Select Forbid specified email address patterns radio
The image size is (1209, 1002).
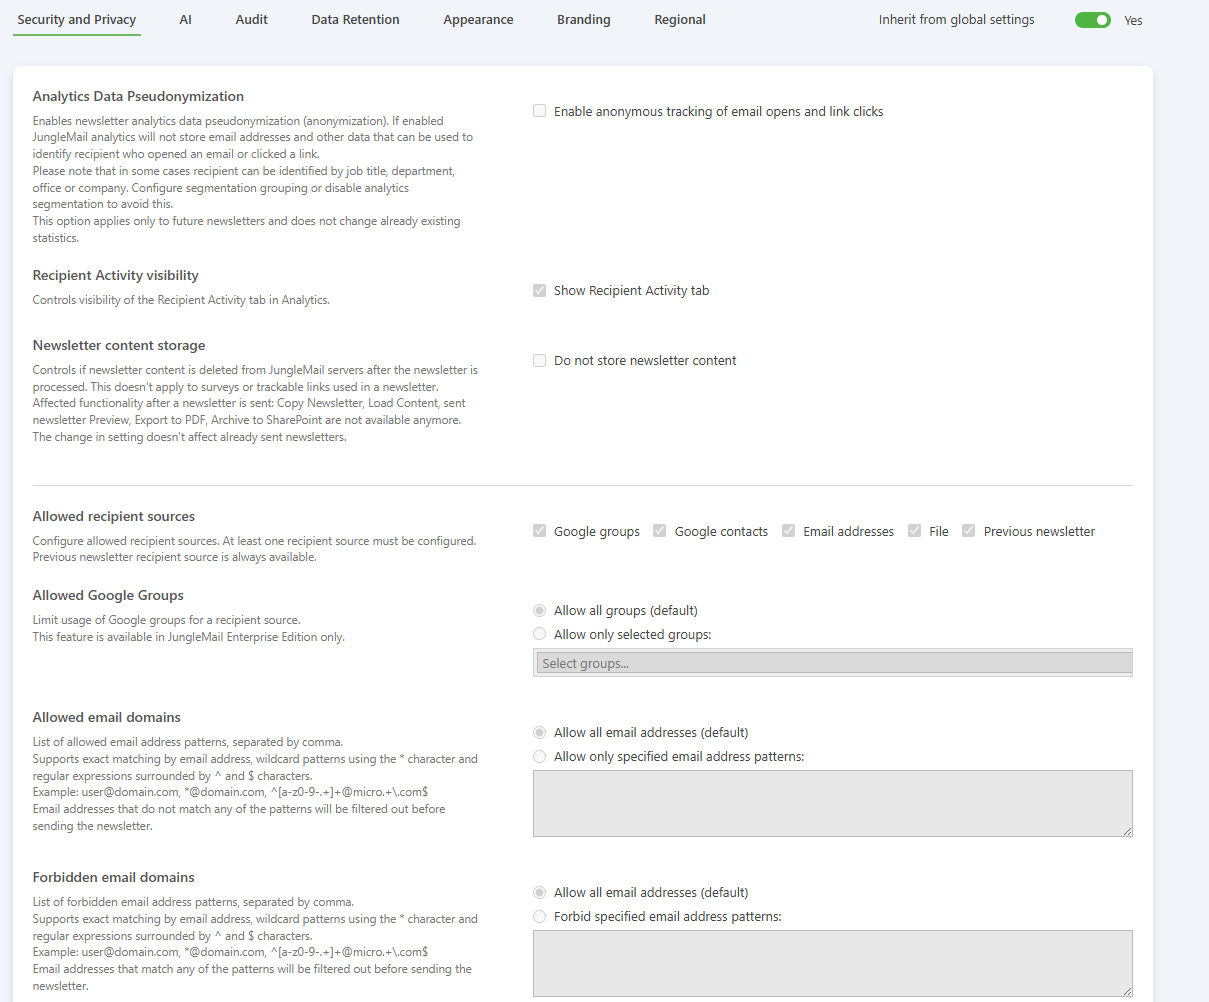click(540, 916)
